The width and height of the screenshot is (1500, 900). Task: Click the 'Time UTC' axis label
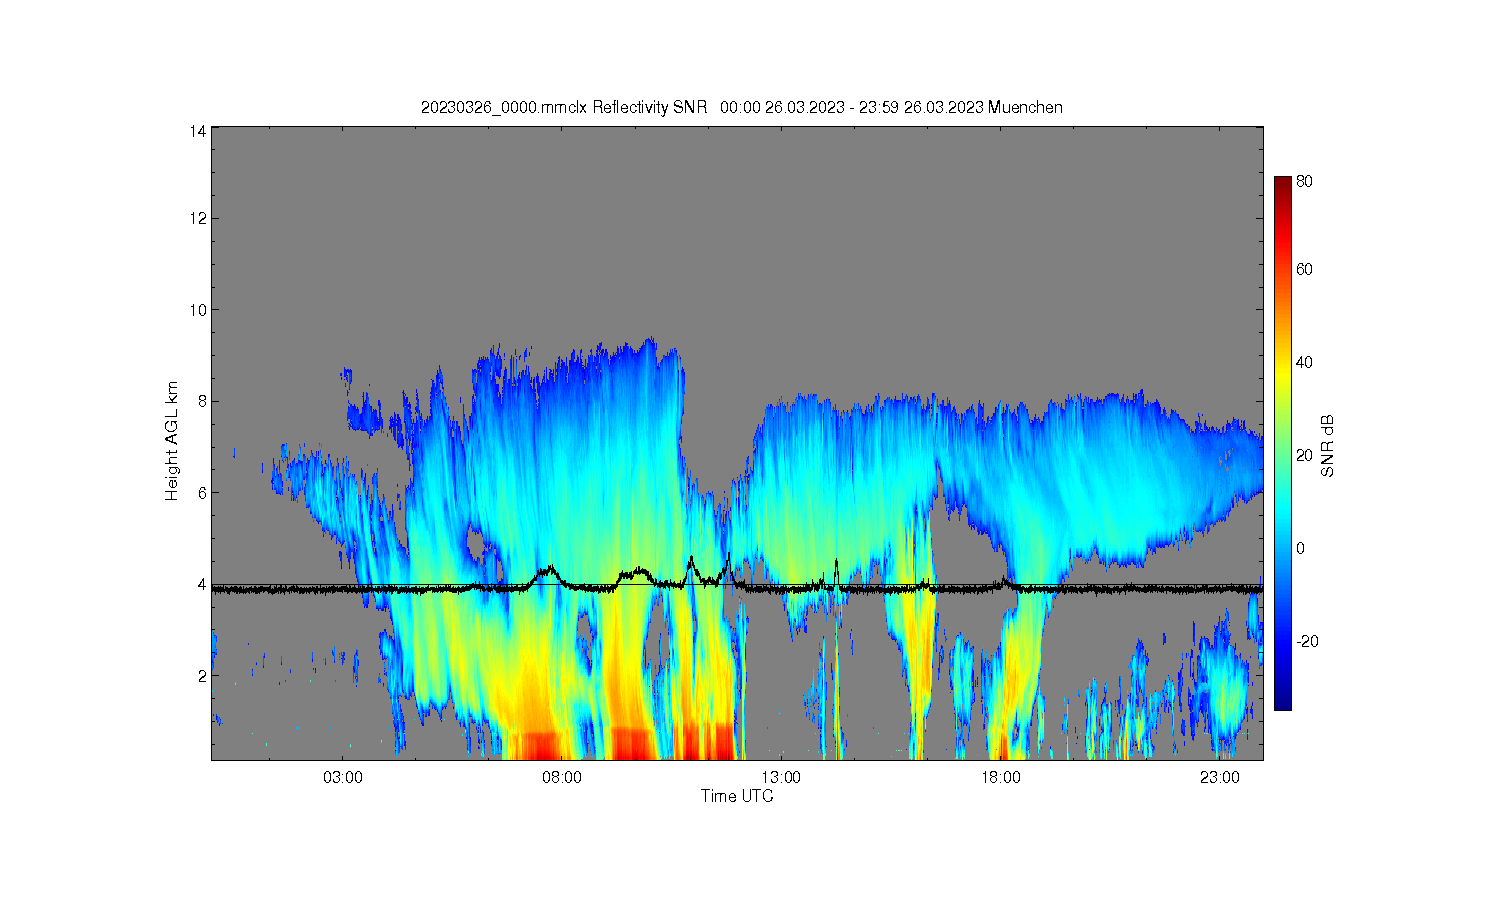pos(737,796)
